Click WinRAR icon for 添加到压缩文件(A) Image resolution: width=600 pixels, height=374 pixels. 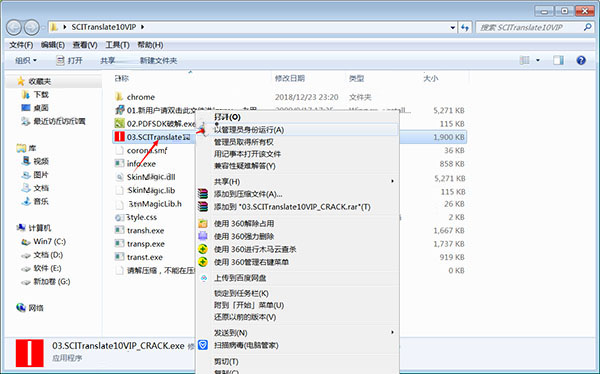pos(203,194)
